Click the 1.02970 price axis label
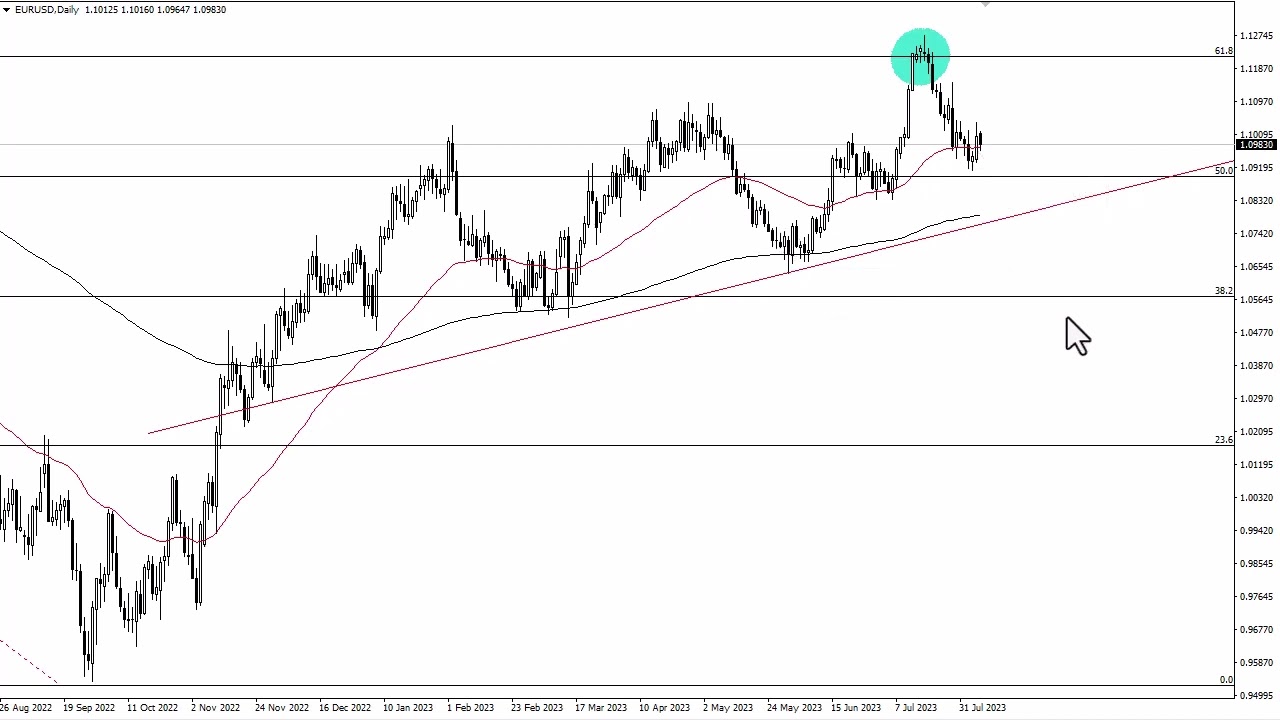The height and width of the screenshot is (720, 1280). [x=1257, y=399]
